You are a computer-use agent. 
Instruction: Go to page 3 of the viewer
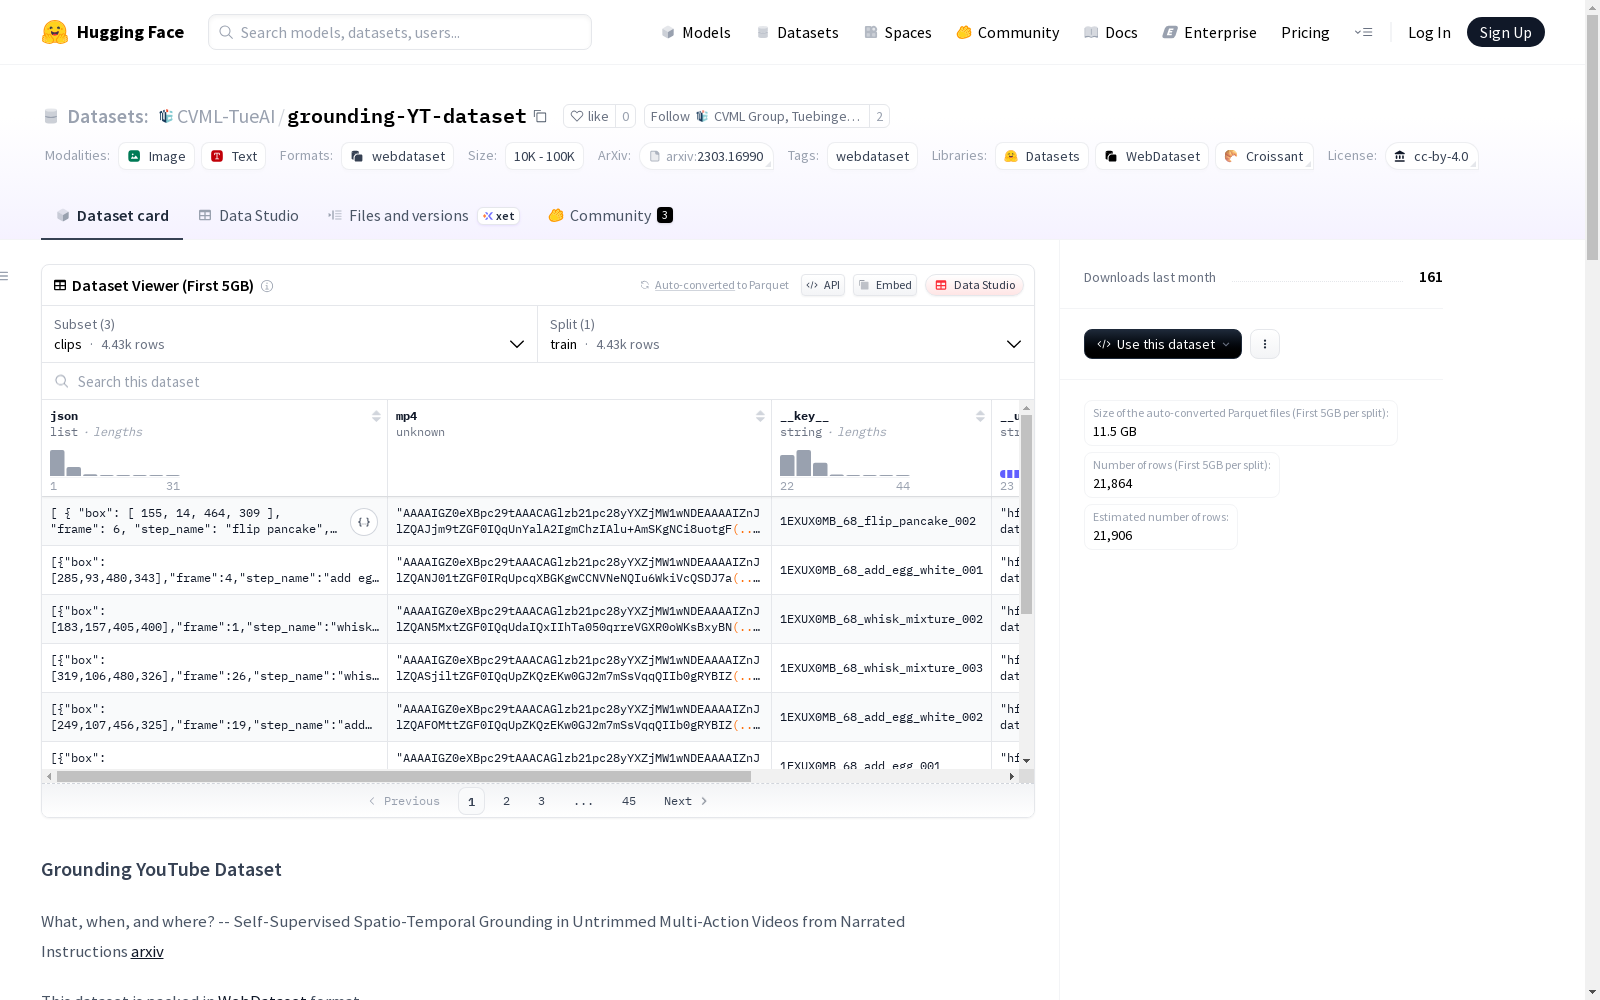click(542, 801)
